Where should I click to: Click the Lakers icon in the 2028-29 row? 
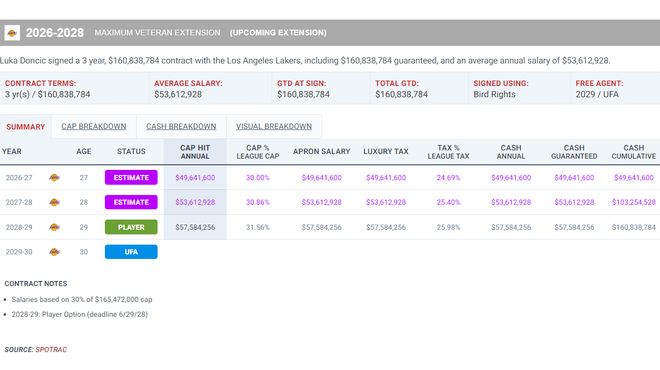[54, 227]
